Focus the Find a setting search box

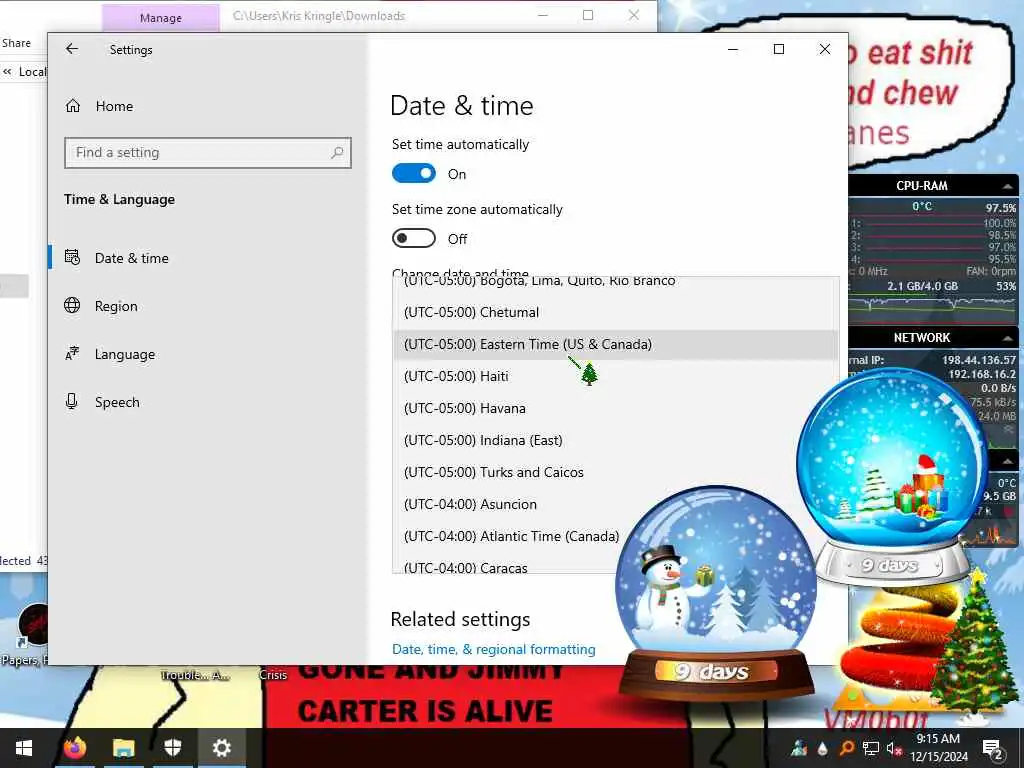tap(208, 153)
